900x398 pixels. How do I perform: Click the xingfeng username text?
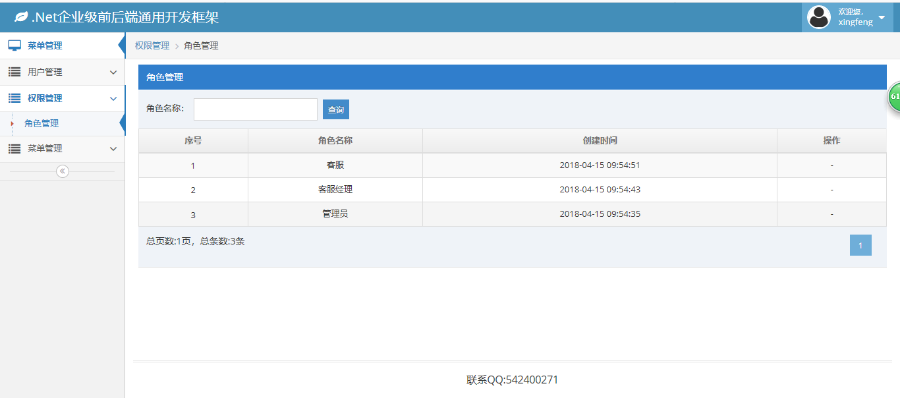[855, 22]
